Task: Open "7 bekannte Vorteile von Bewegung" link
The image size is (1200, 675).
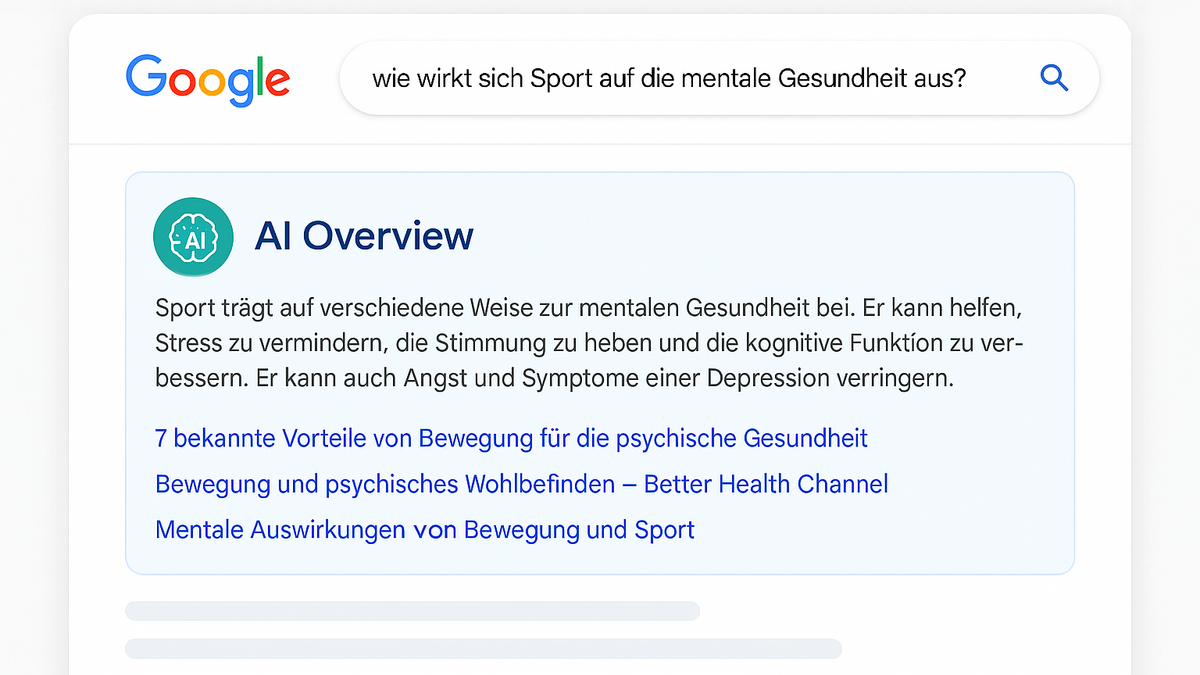Action: [511, 438]
